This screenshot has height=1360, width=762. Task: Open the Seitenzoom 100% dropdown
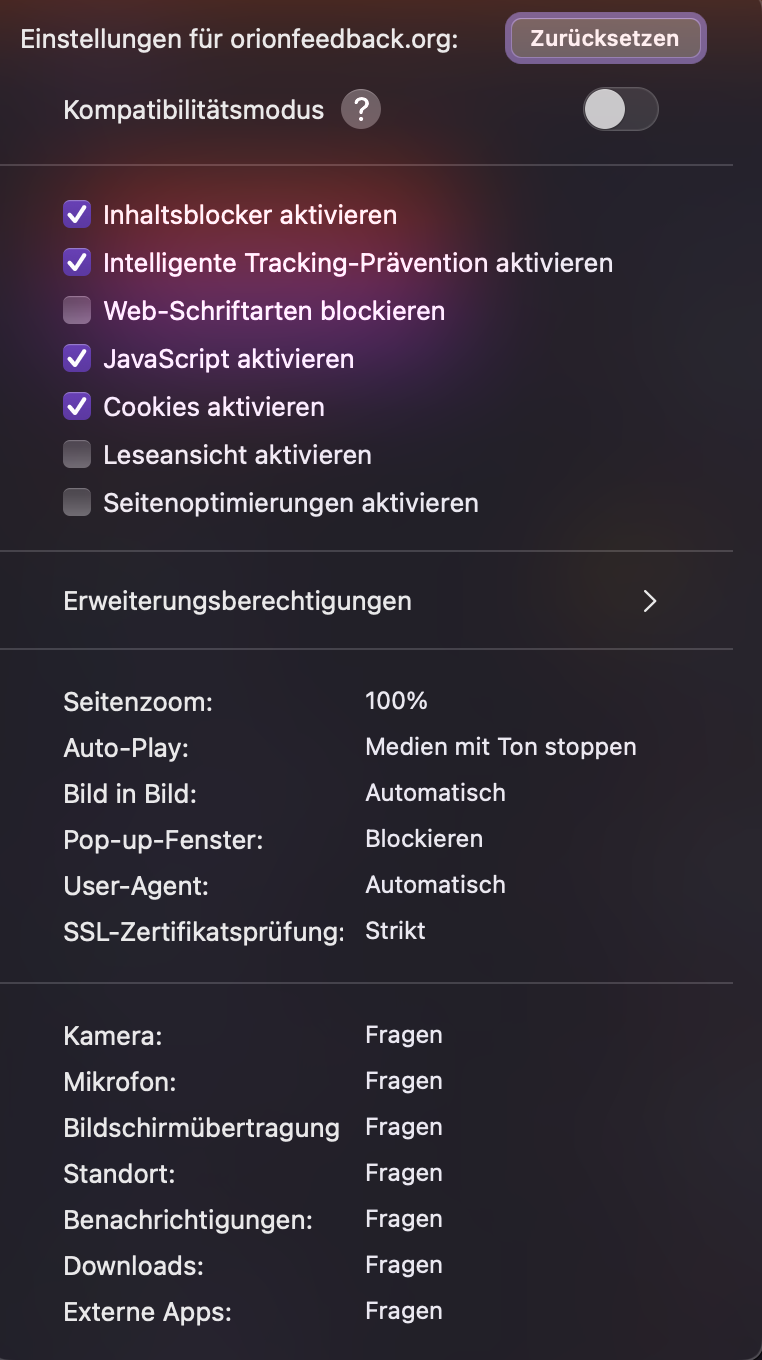397,701
